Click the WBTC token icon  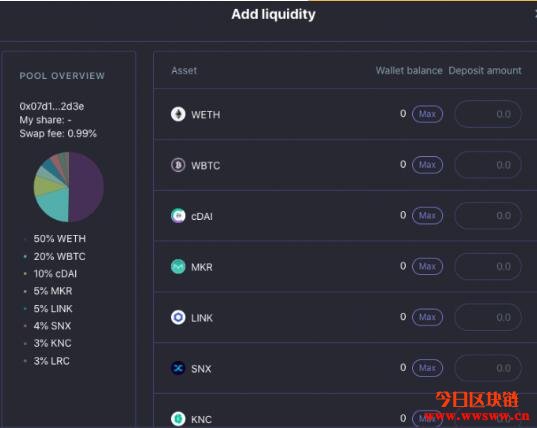pyautogui.click(x=178, y=165)
